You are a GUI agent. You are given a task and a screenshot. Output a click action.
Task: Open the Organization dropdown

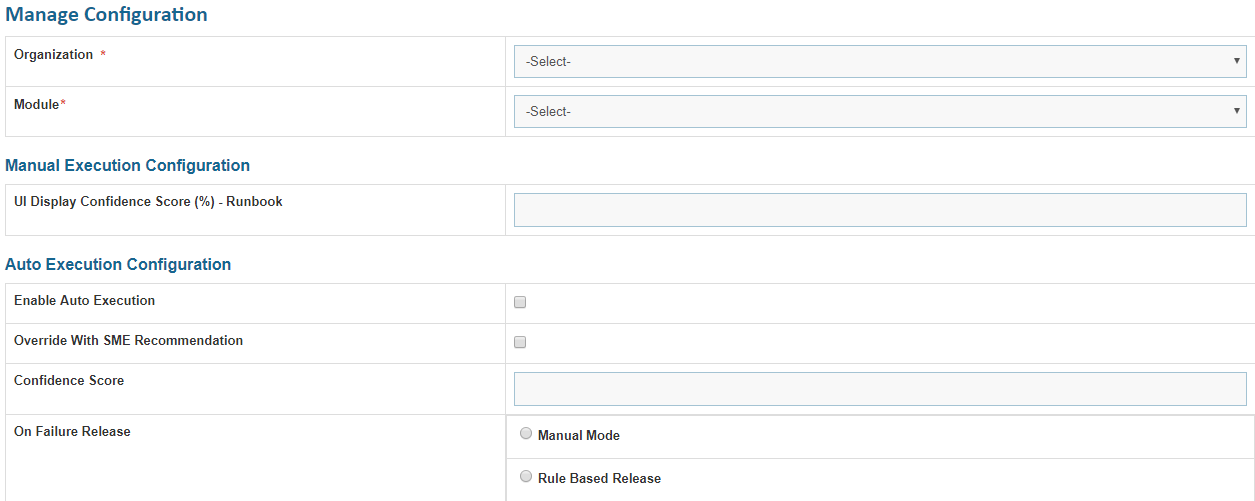(x=880, y=61)
